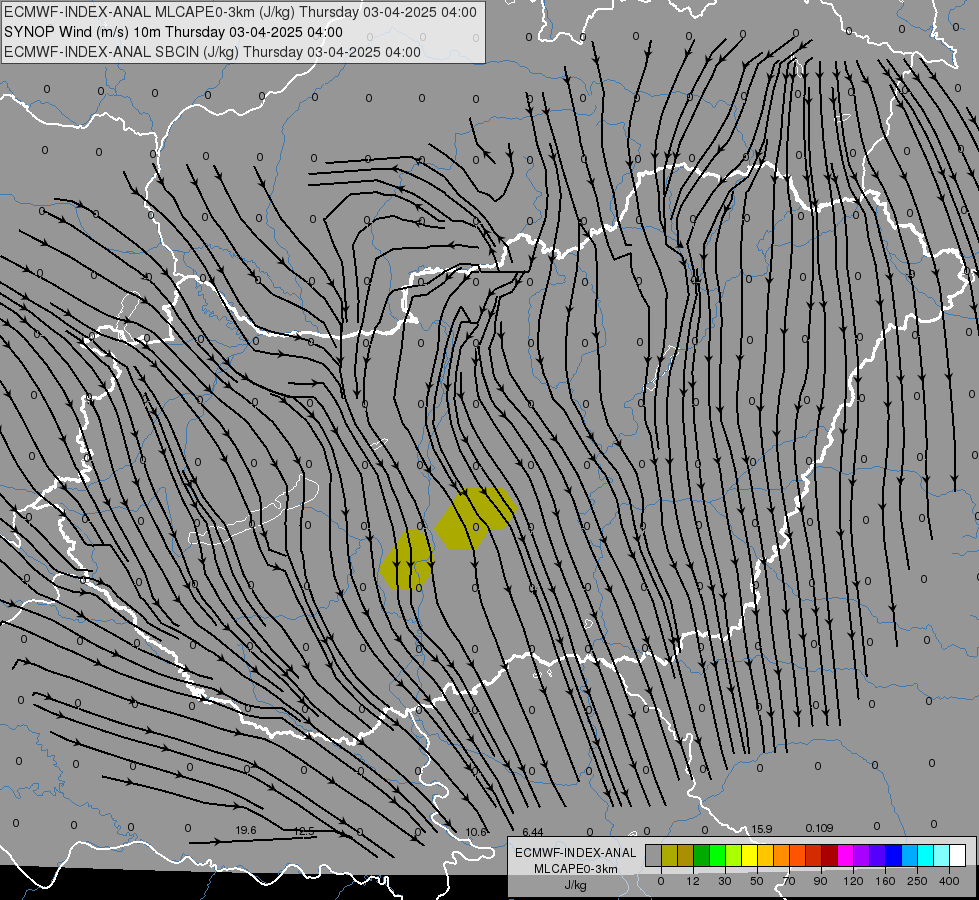Viewport: 979px width, 900px height.
Task: Click legend tick label 30
Action: [724, 881]
